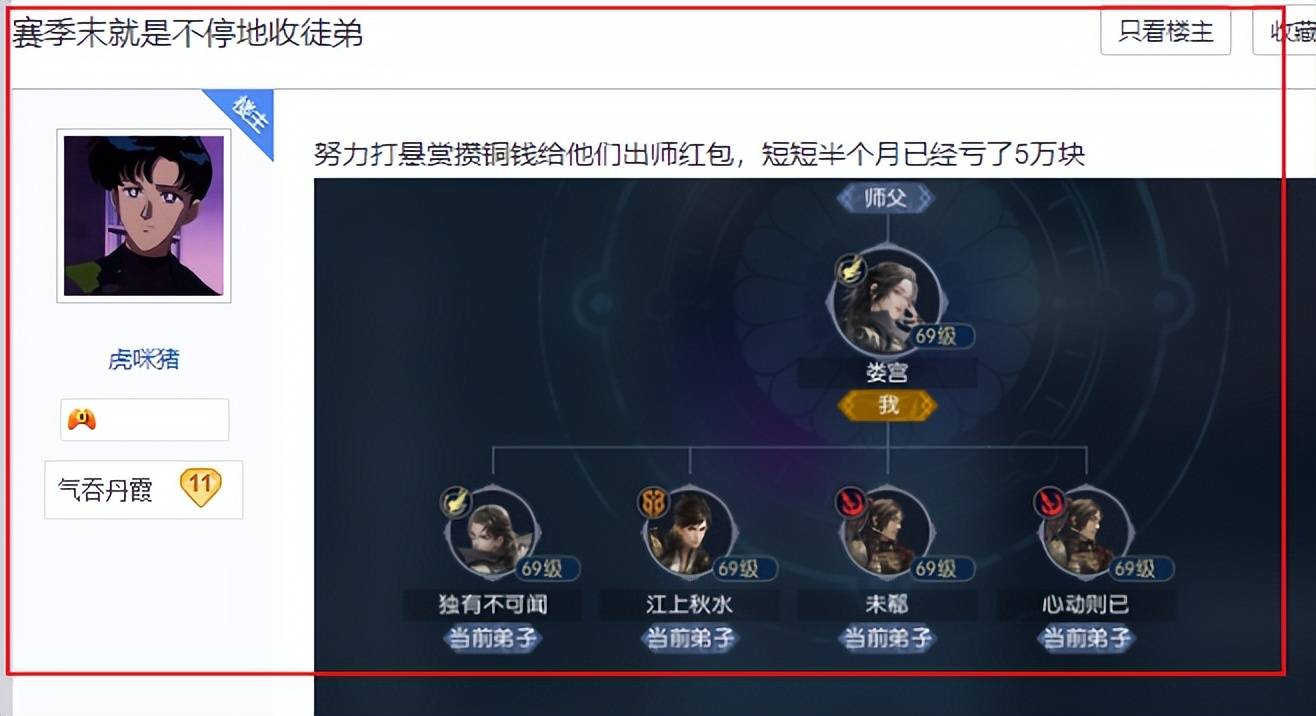Click the level 11 shield badge
The width and height of the screenshot is (1316, 716).
click(201, 487)
